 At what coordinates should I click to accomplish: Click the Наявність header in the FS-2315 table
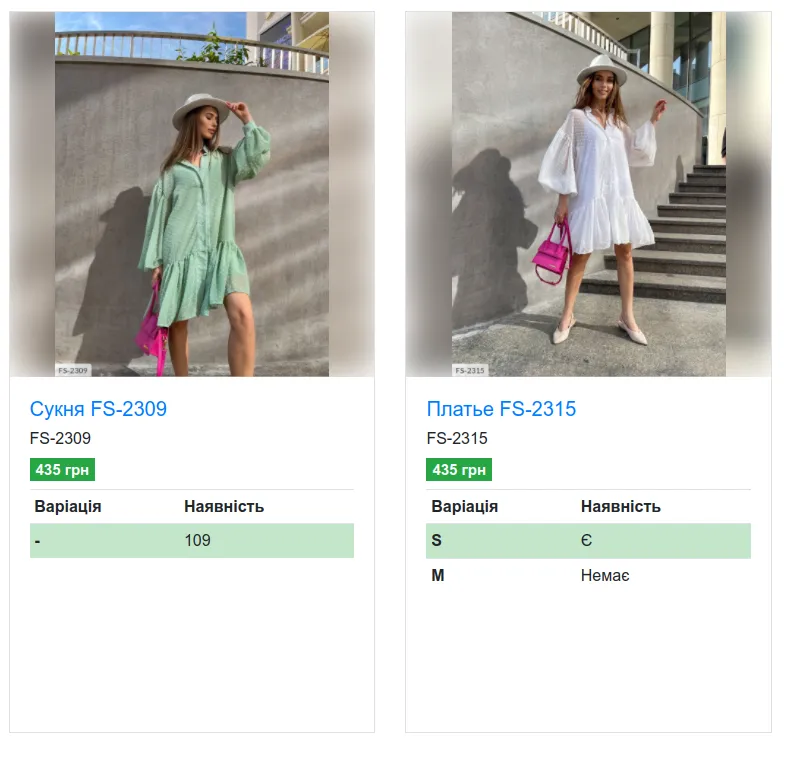(621, 507)
